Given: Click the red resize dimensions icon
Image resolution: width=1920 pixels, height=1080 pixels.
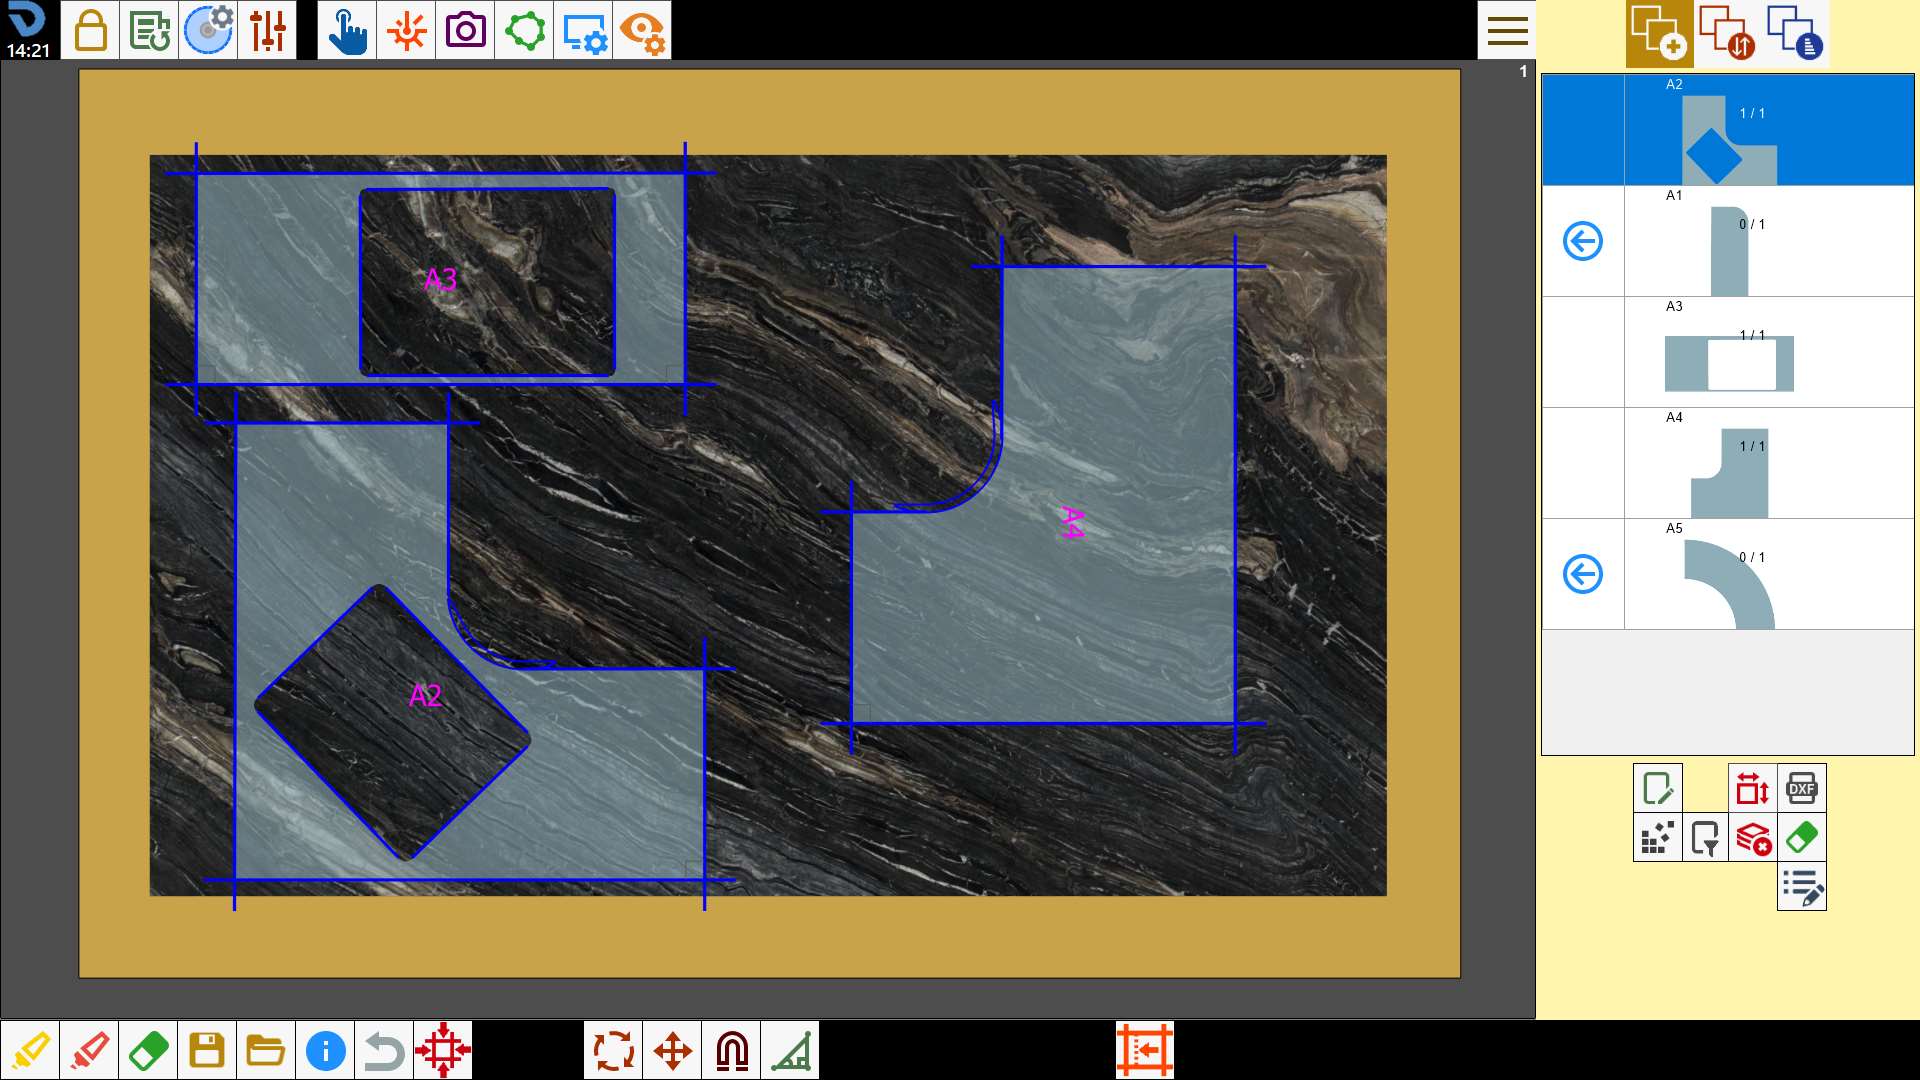Looking at the screenshot, I should (1753, 788).
